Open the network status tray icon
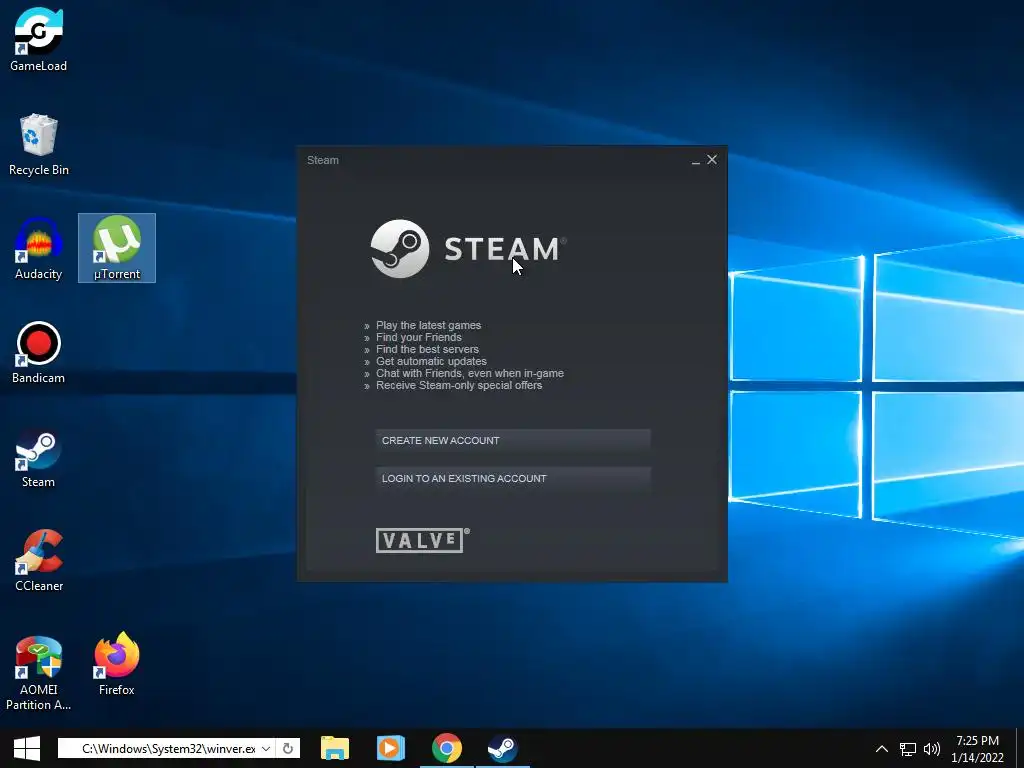The height and width of the screenshot is (768, 1024). pos(908,749)
